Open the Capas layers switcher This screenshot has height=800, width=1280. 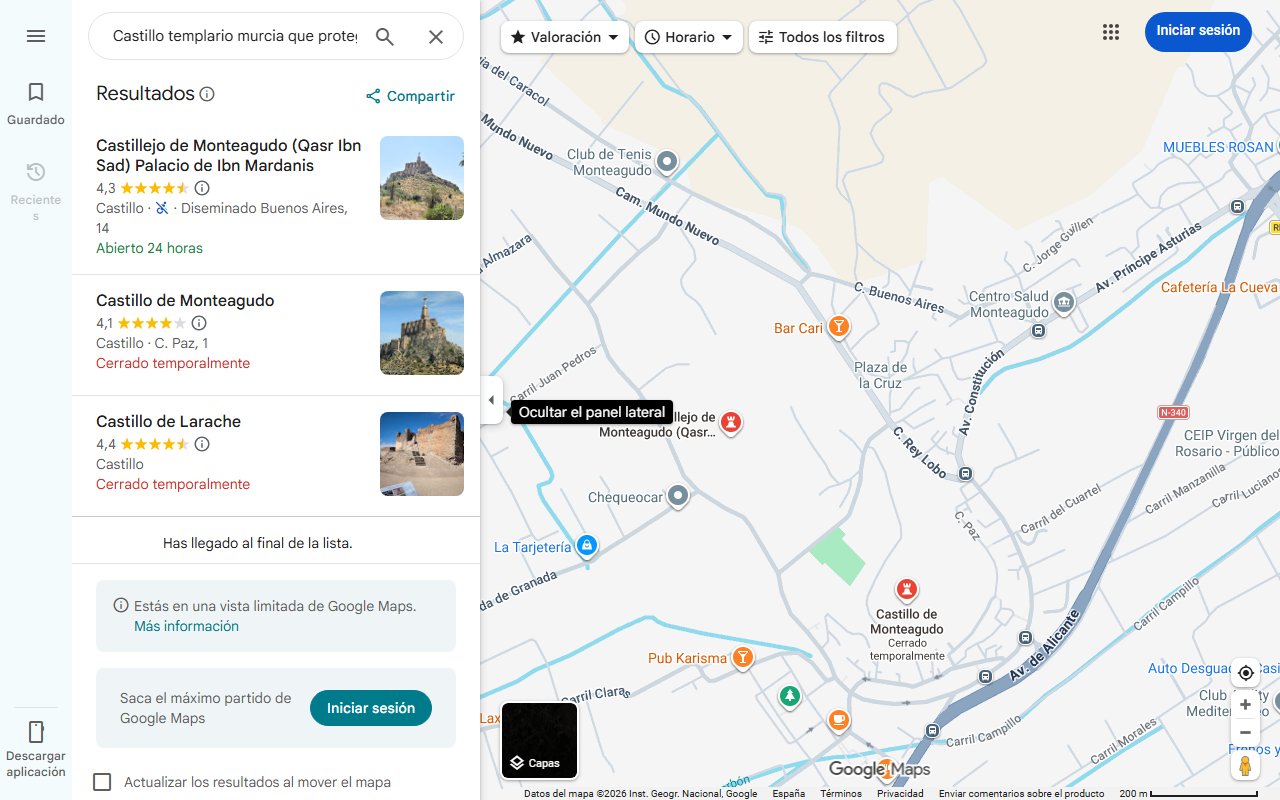click(539, 741)
